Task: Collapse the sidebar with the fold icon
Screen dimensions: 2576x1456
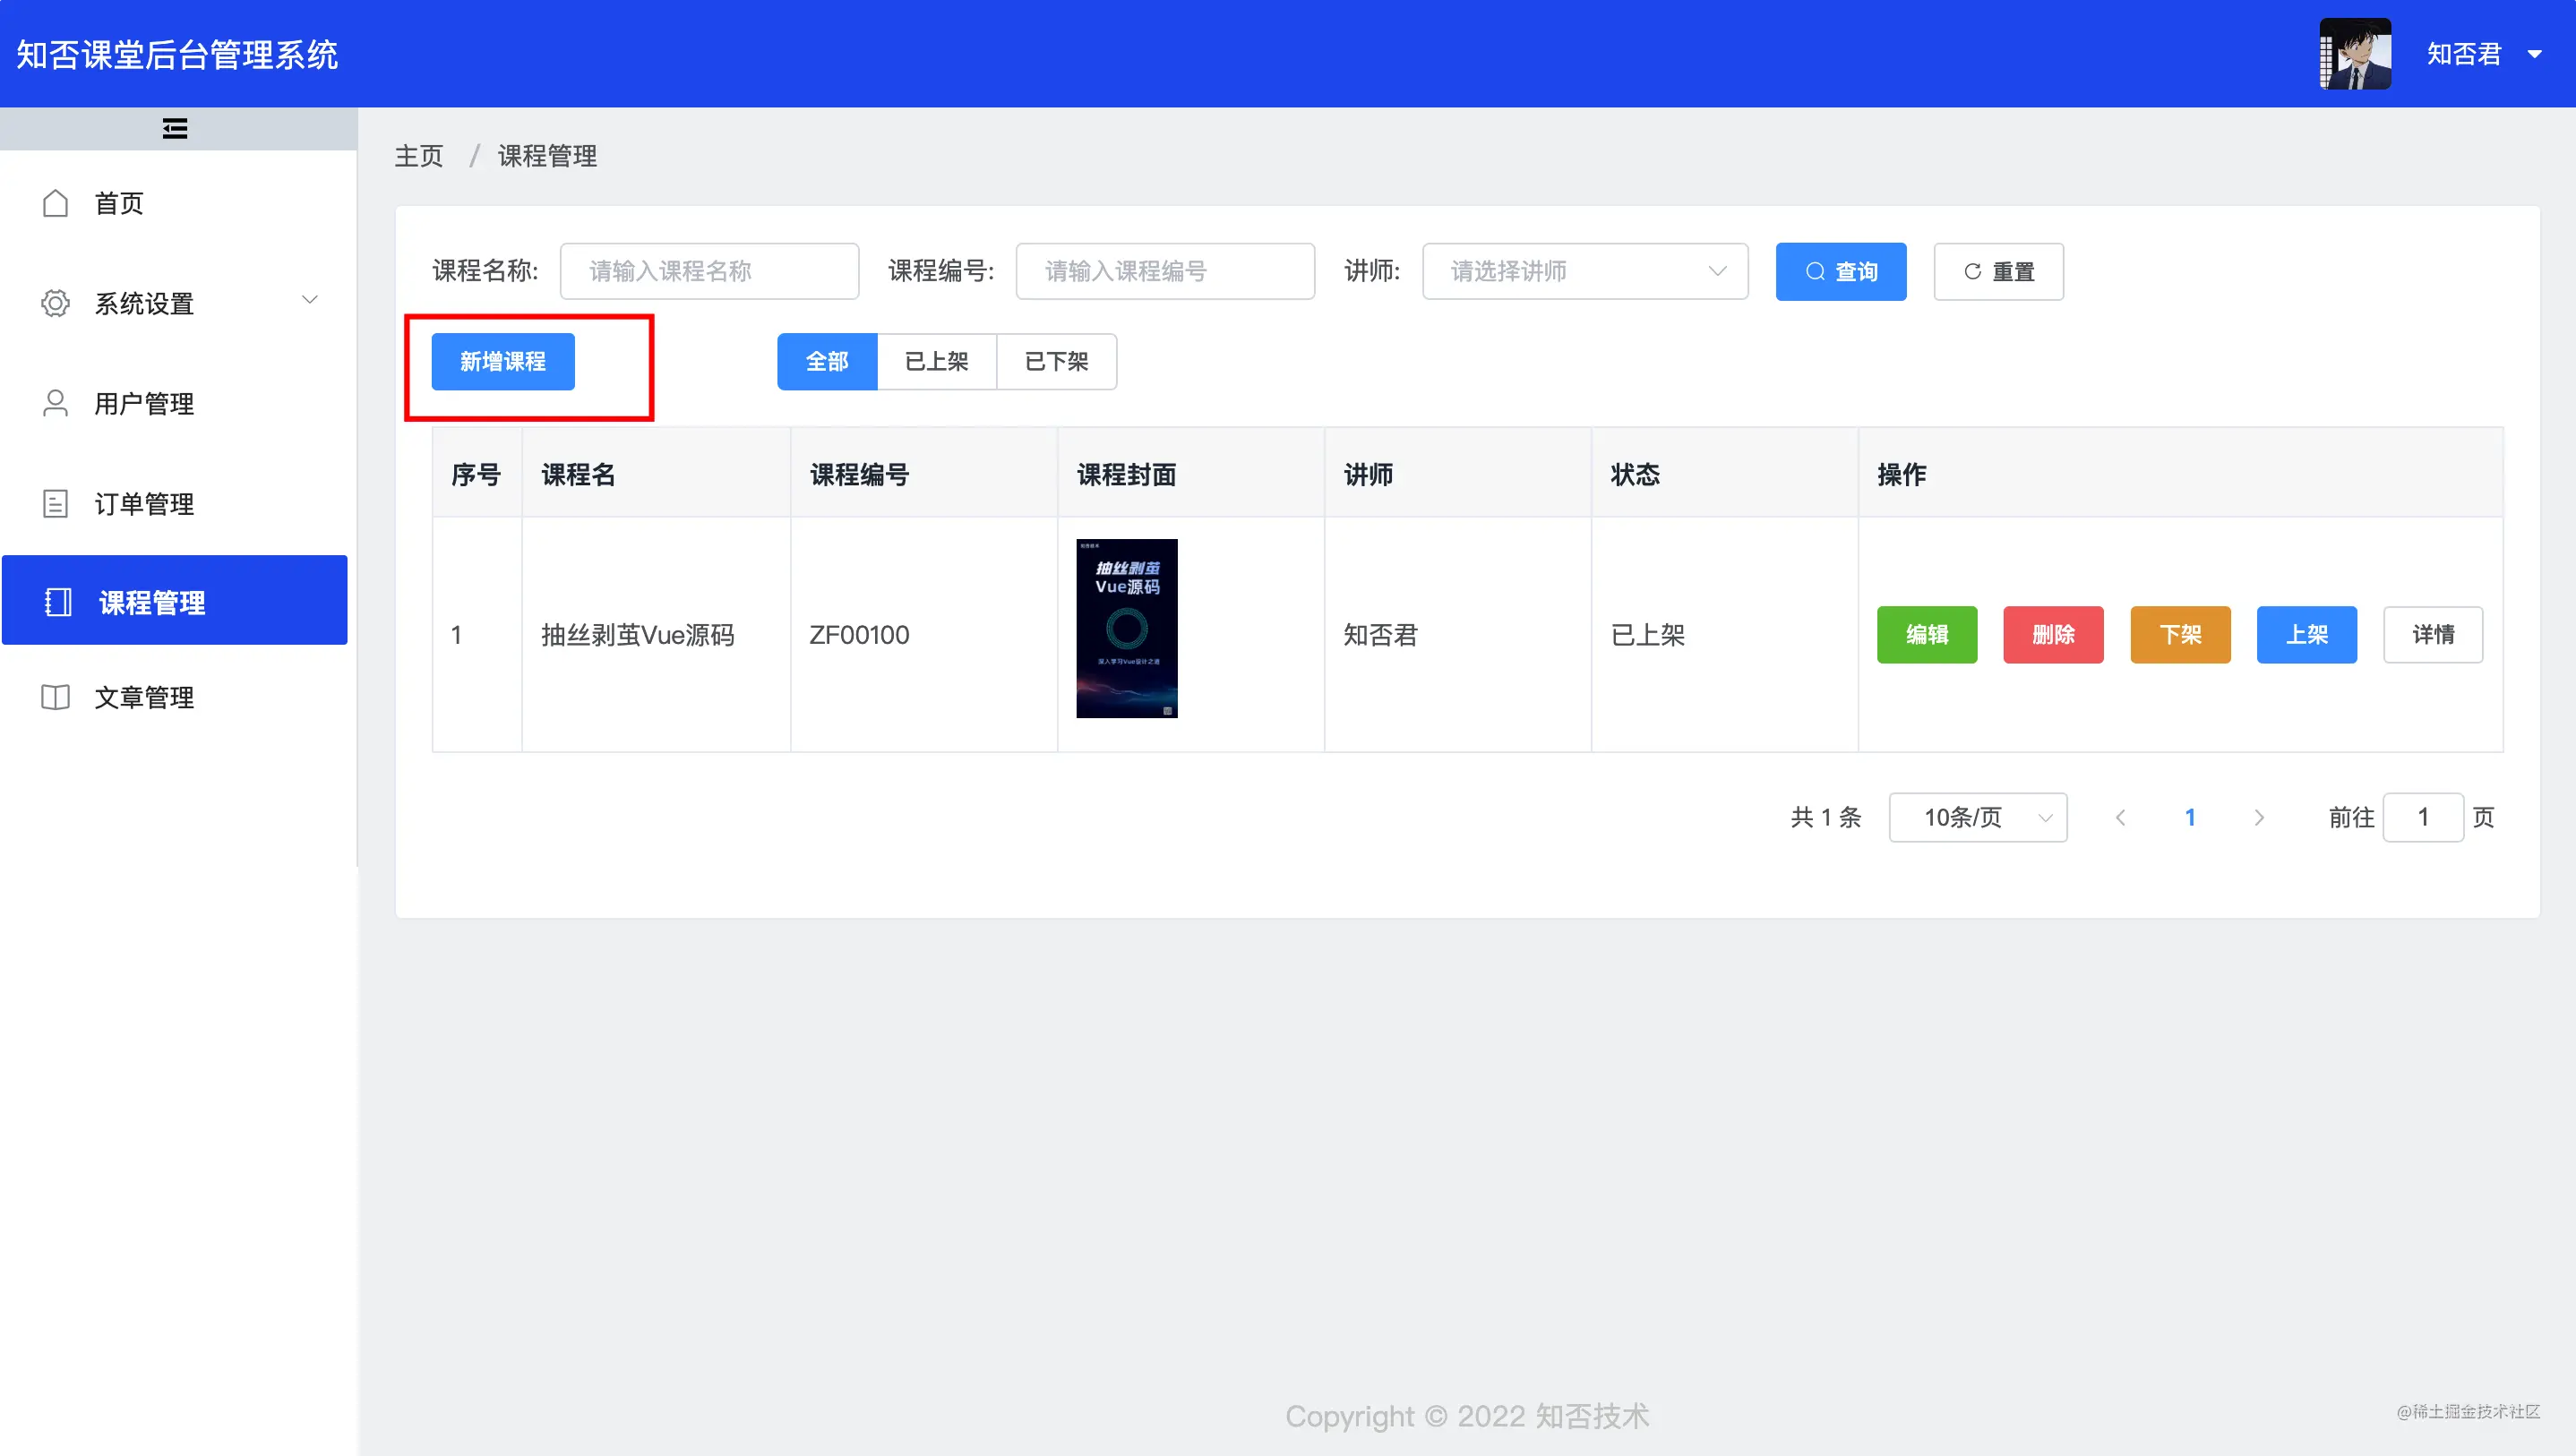Action: click(x=175, y=129)
